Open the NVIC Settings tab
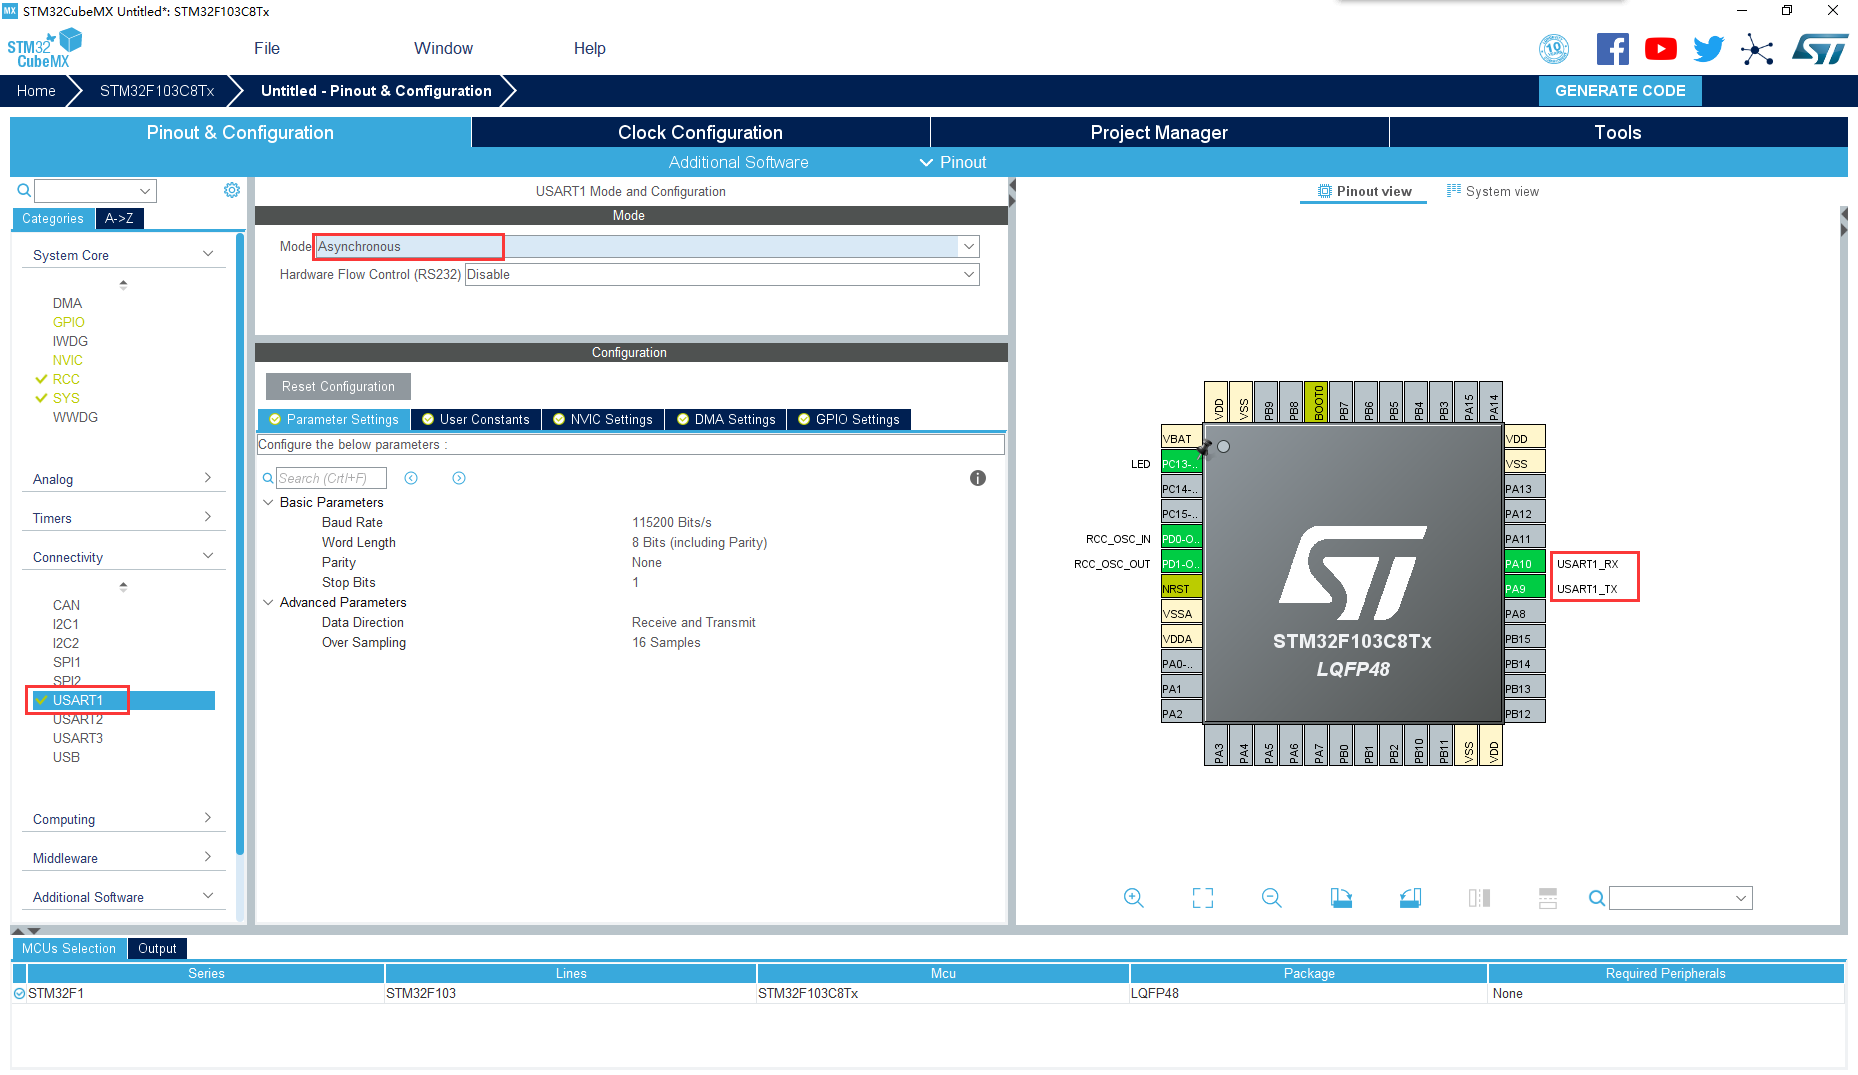The width and height of the screenshot is (1858, 1075). [602, 419]
